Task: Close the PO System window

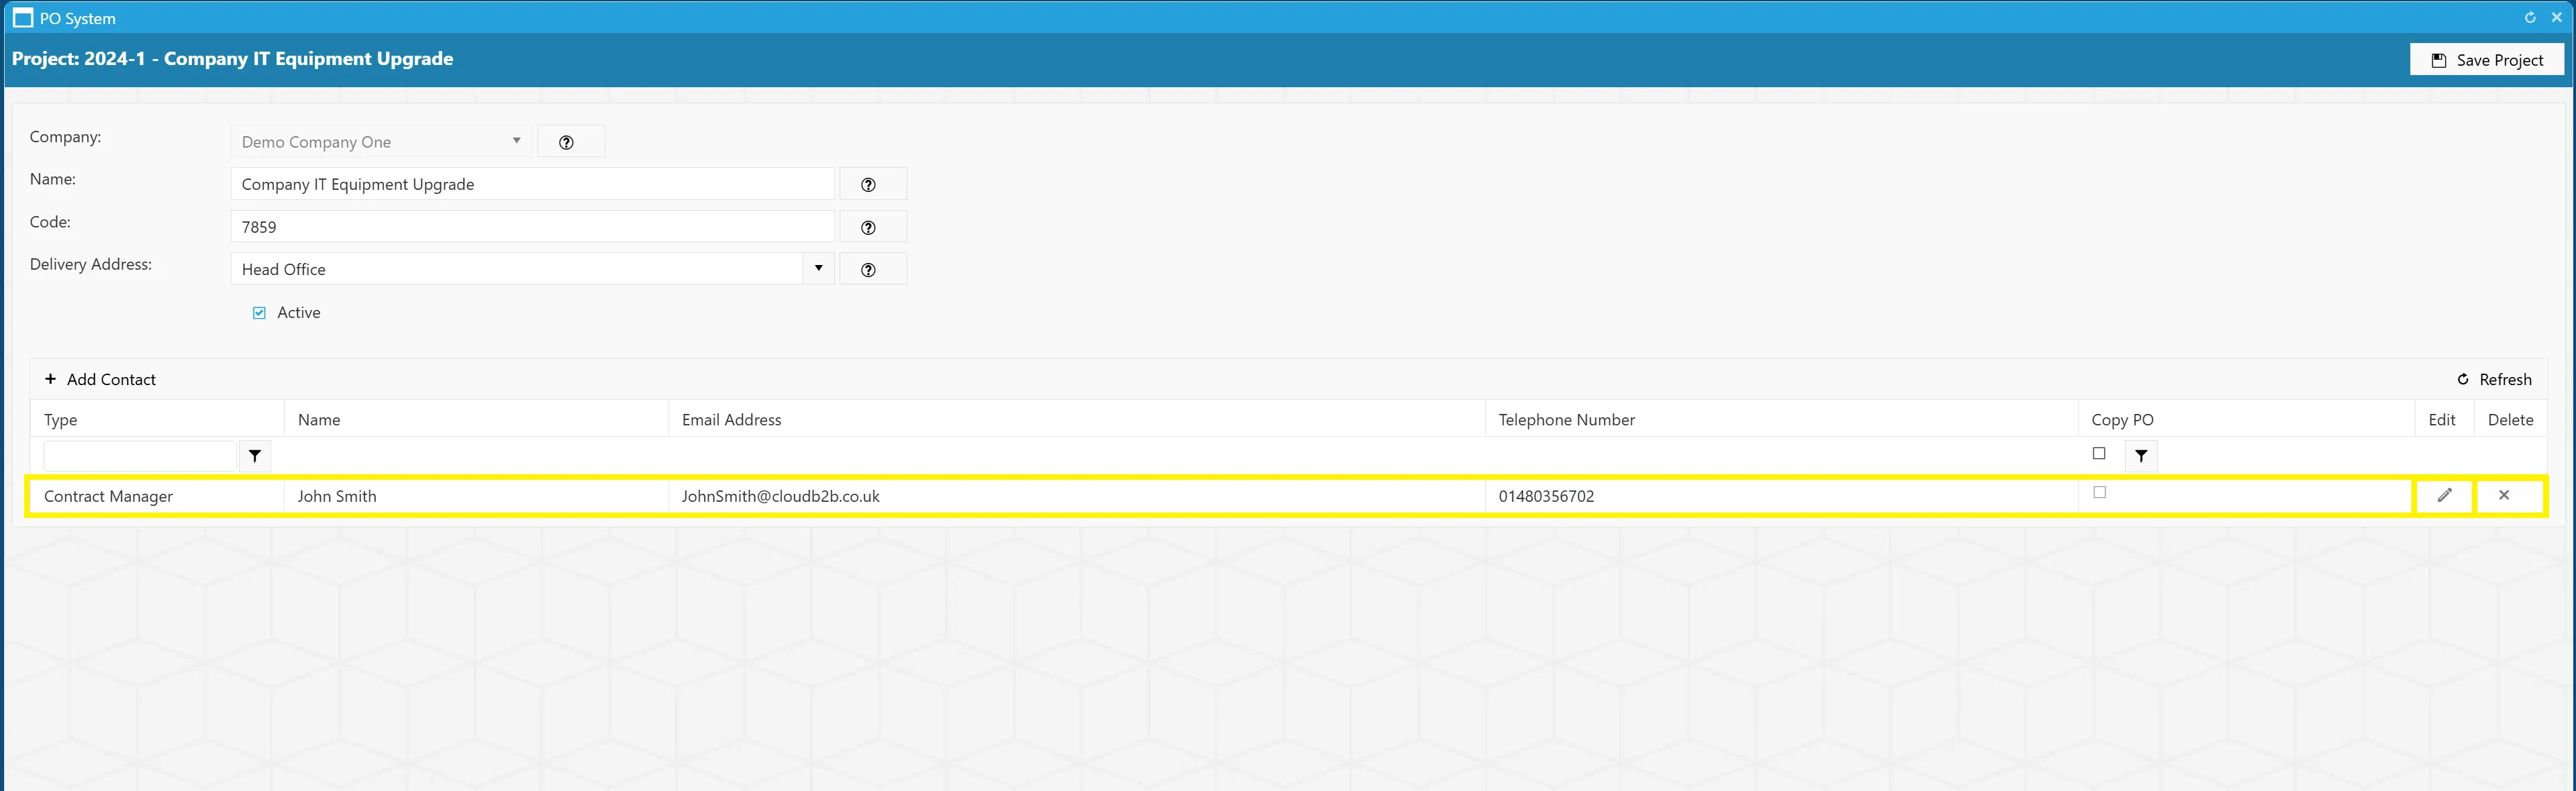Action: 2557,17
